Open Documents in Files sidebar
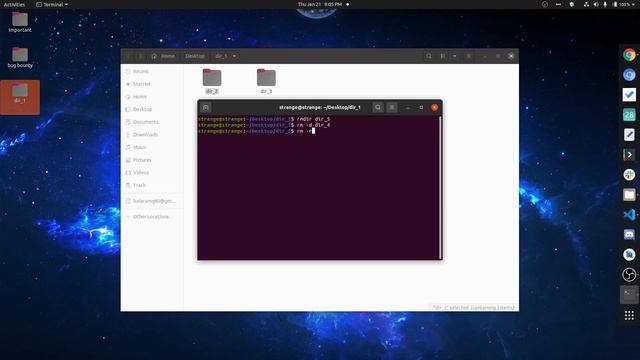Image resolution: width=640 pixels, height=360 pixels. click(x=152, y=122)
